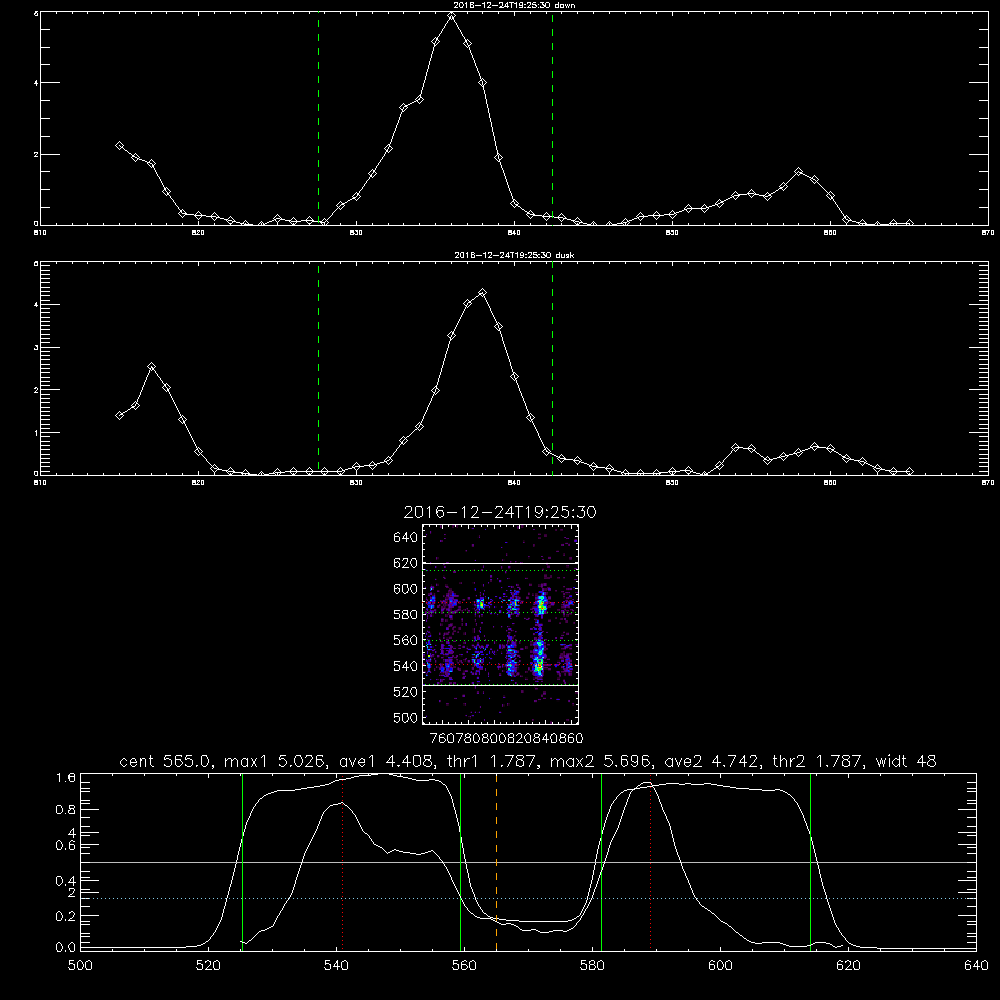Click the left green dashed line in the dawn plot
1000x1000 pixels.
pyautogui.click(x=318, y=118)
